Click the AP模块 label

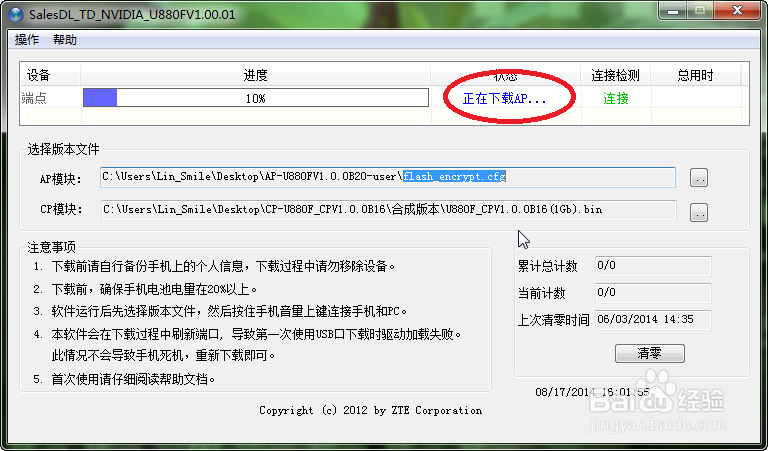click(x=61, y=179)
